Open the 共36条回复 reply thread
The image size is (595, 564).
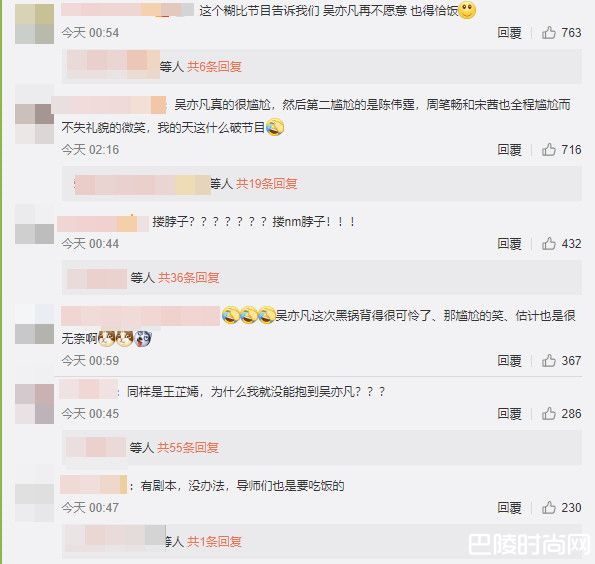tap(189, 278)
